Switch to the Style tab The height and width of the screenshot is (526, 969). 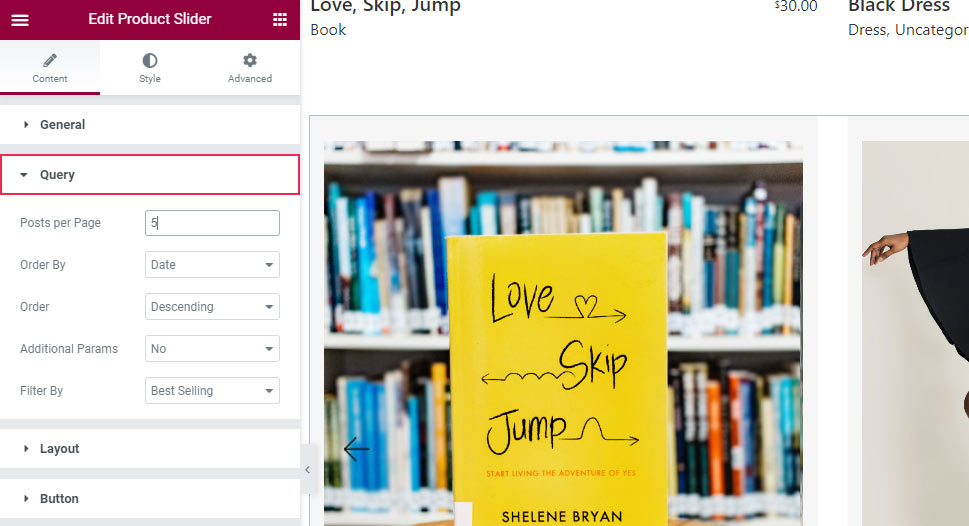coord(150,78)
